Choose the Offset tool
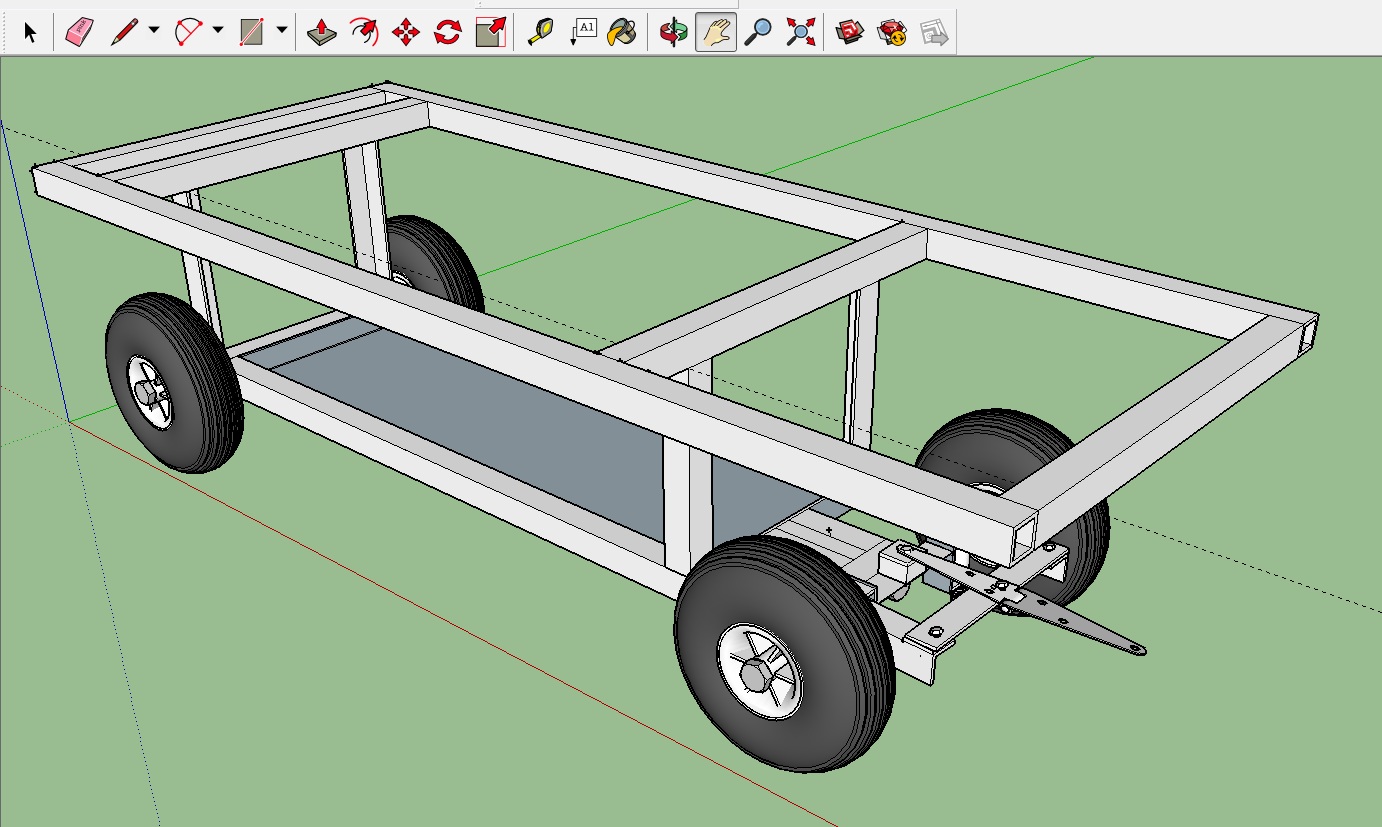The image size is (1382, 827). click(x=364, y=32)
